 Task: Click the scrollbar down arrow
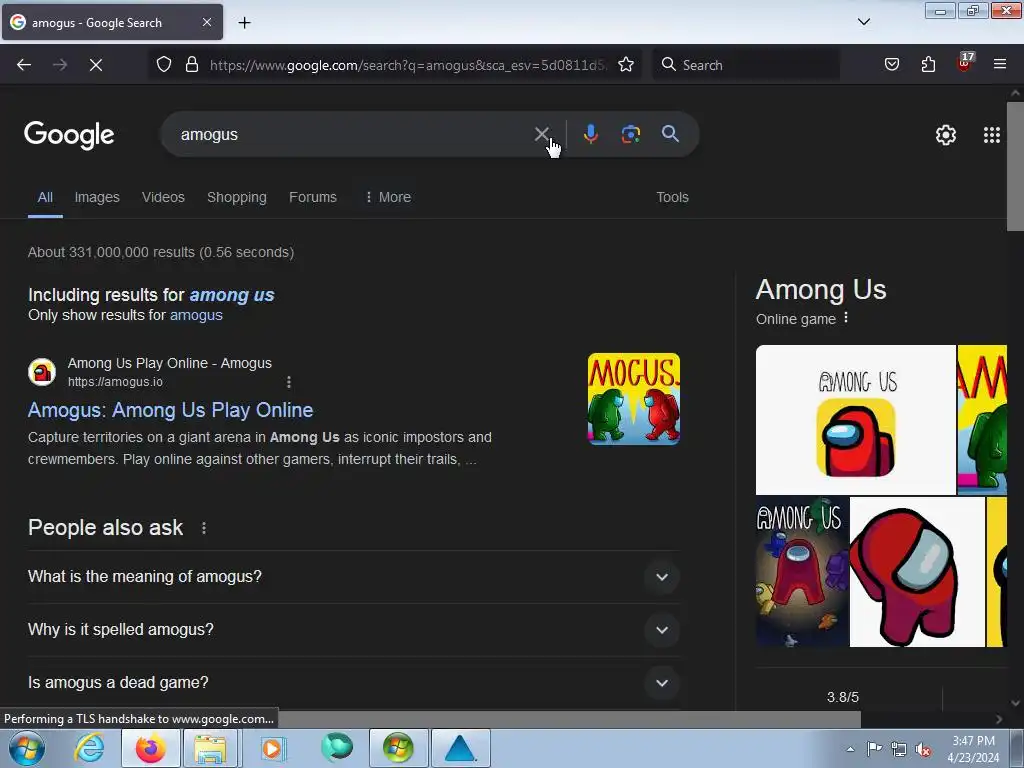pyautogui.click(x=1015, y=703)
